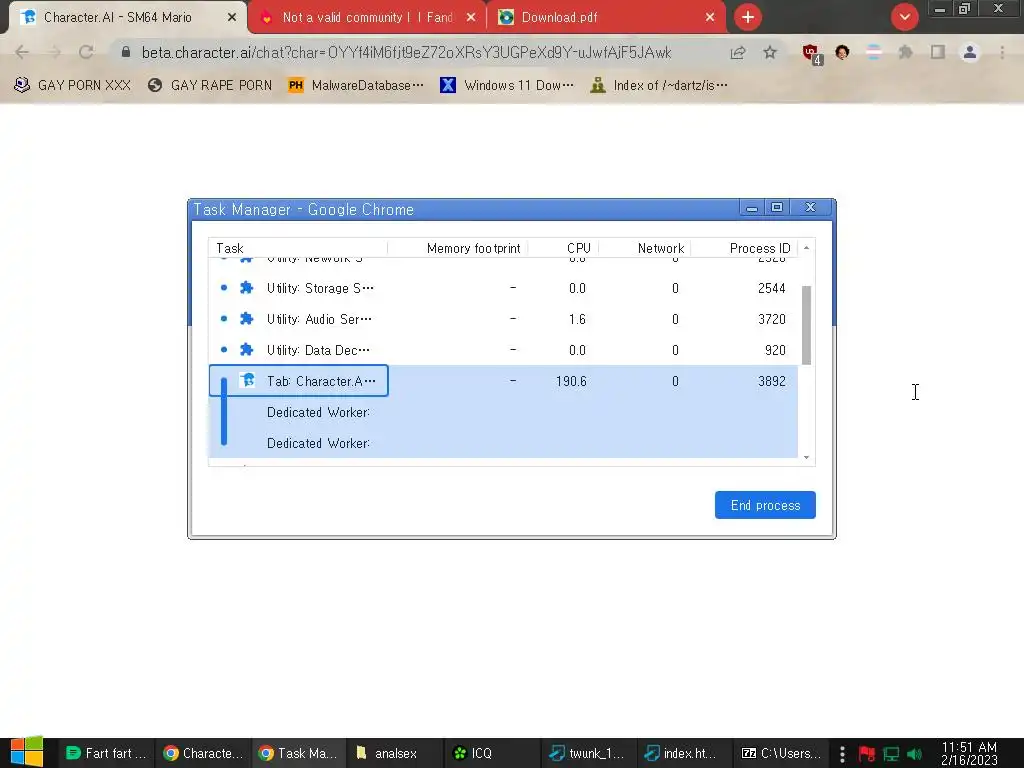This screenshot has width=1024, height=768.
Task: Sort tasks by Memory footprint column
Action: (x=473, y=248)
